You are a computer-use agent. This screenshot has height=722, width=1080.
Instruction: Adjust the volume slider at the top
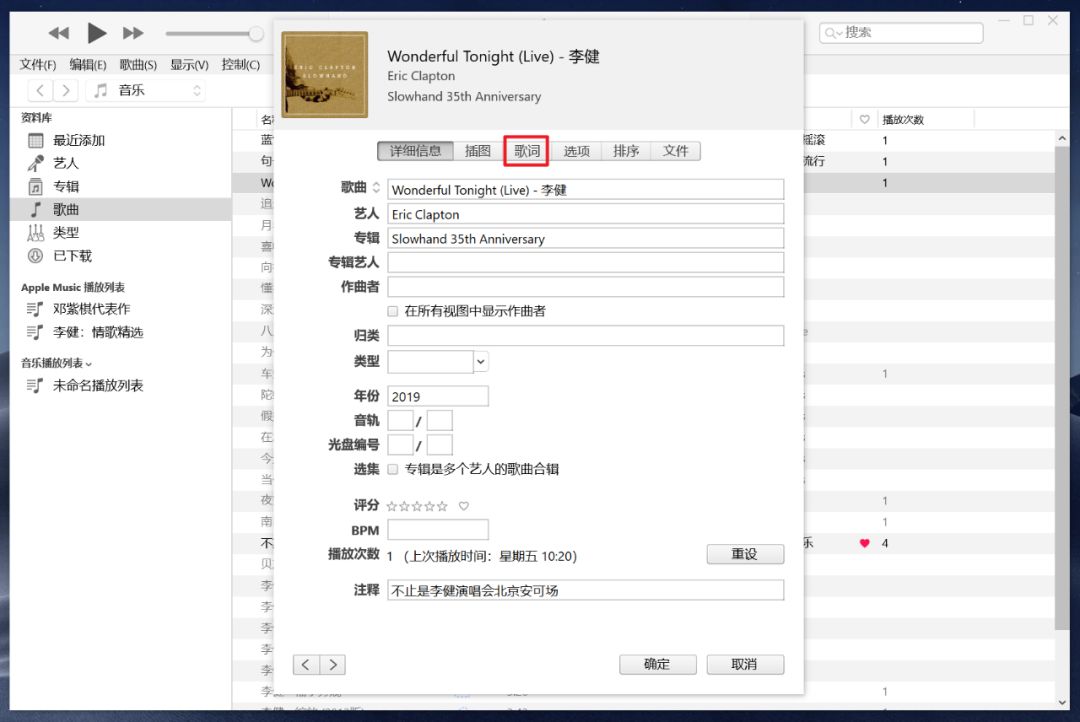[x=213, y=32]
